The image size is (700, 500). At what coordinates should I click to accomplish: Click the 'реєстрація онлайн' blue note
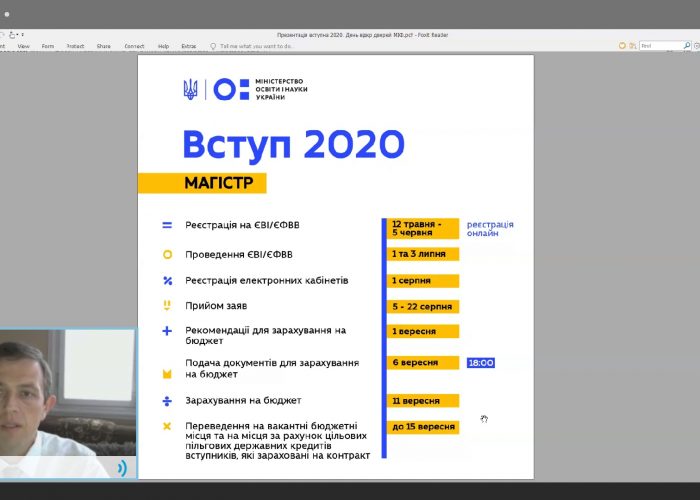[490, 229]
